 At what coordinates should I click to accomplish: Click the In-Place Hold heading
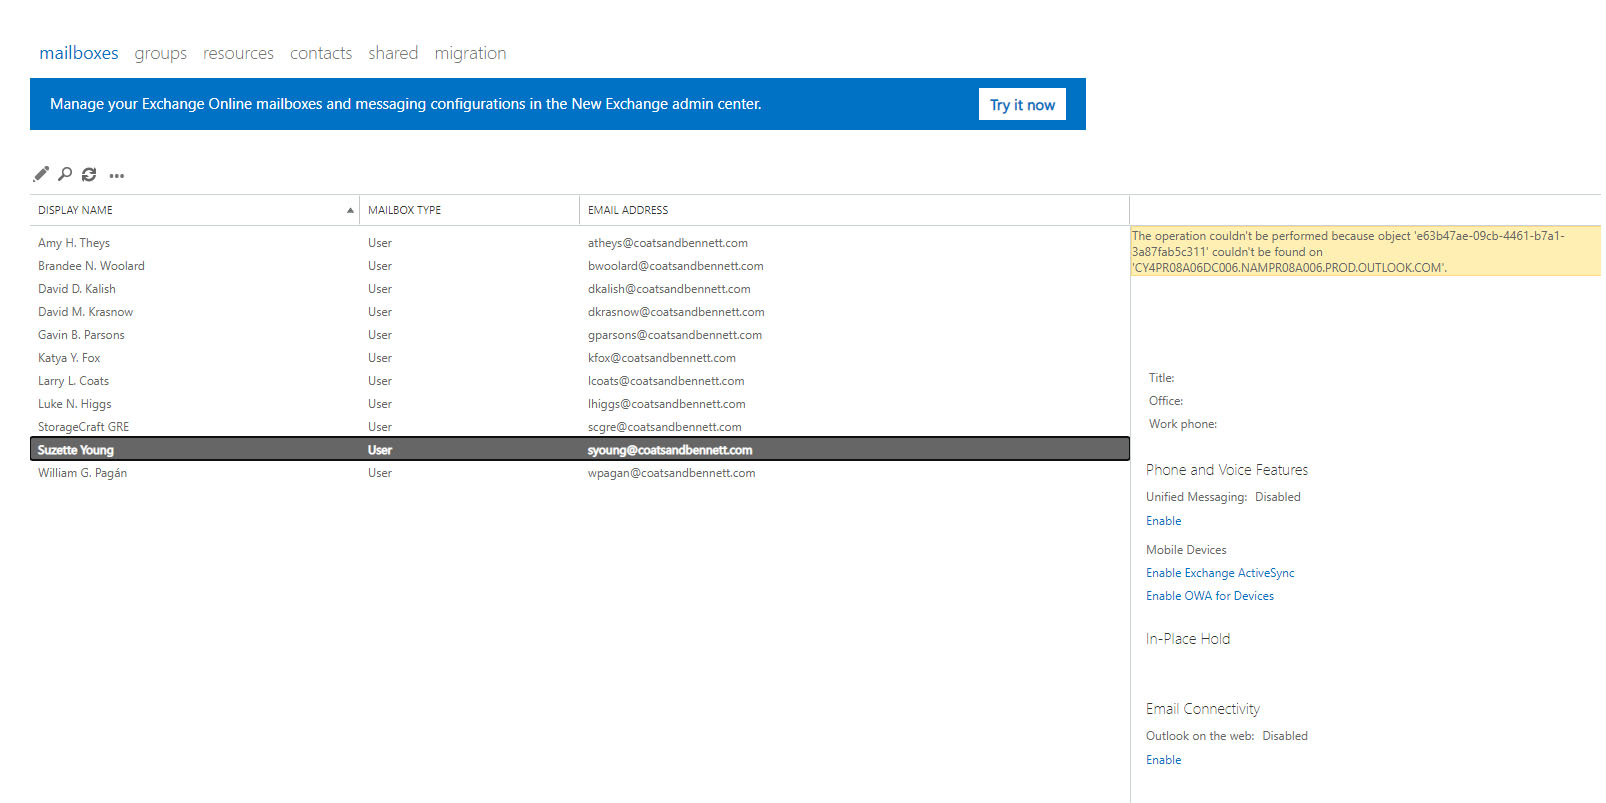point(1188,639)
